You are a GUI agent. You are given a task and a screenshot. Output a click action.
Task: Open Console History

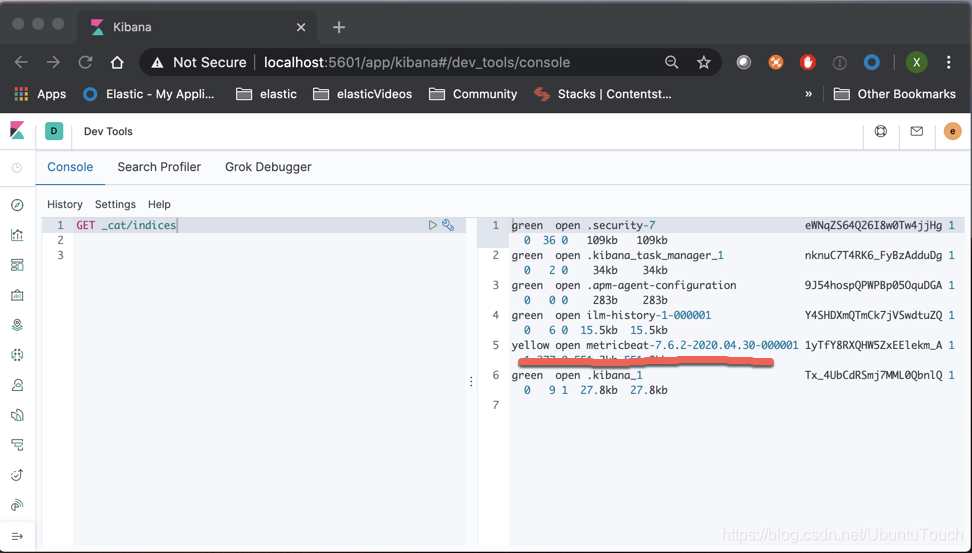[x=64, y=204]
